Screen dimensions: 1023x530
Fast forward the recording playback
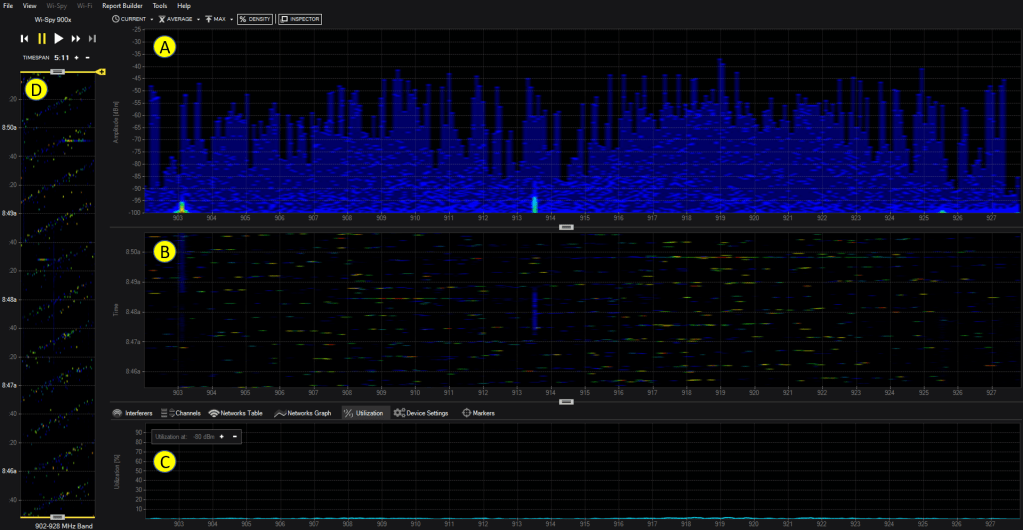[x=76, y=38]
